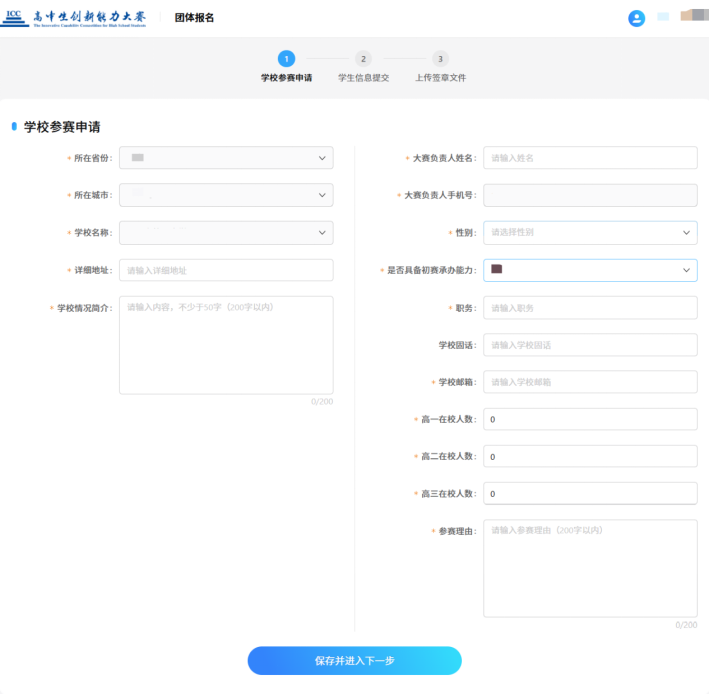This screenshot has height=694, width=709.
Task: Select step 2 student info circle
Action: click(x=363, y=59)
